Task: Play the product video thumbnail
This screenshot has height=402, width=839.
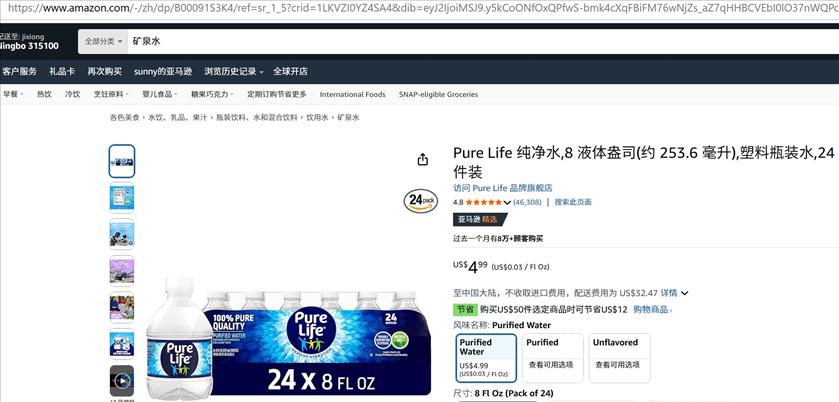Action: pyautogui.click(x=122, y=381)
